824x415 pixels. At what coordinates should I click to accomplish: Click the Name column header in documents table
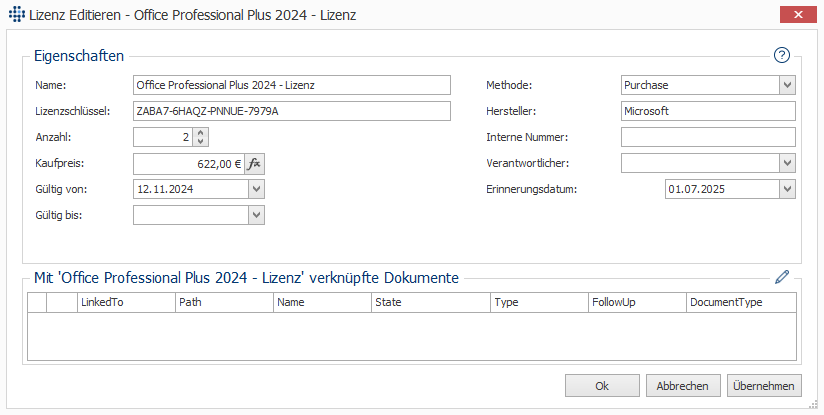(x=322, y=302)
